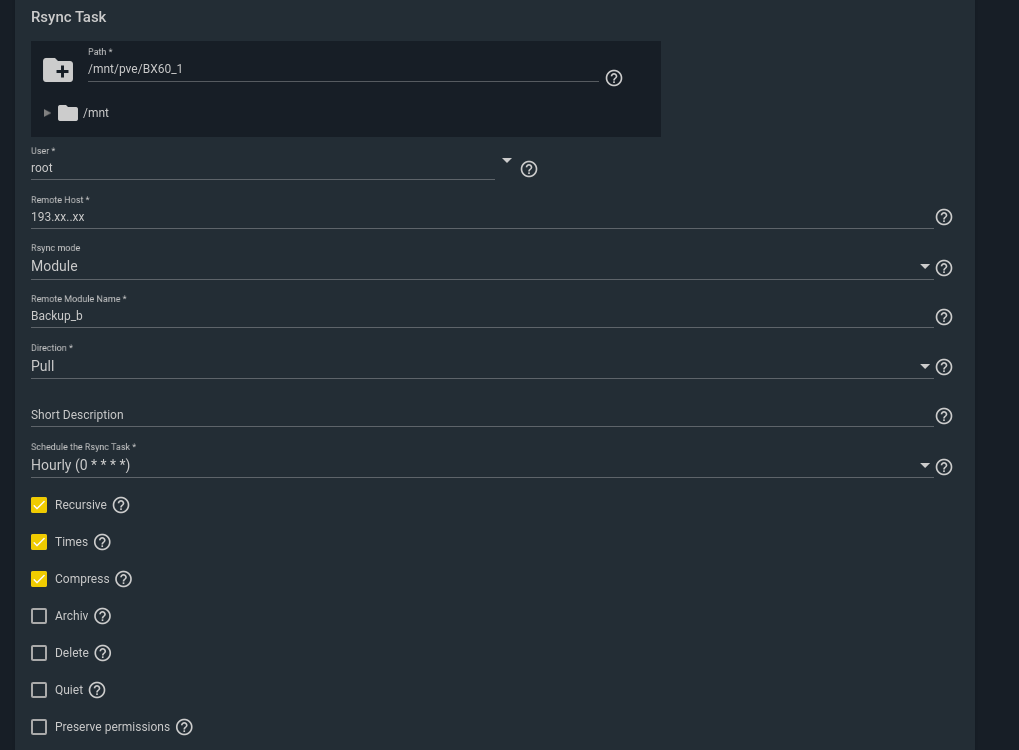Uncheck the Times checkbox

coord(39,542)
